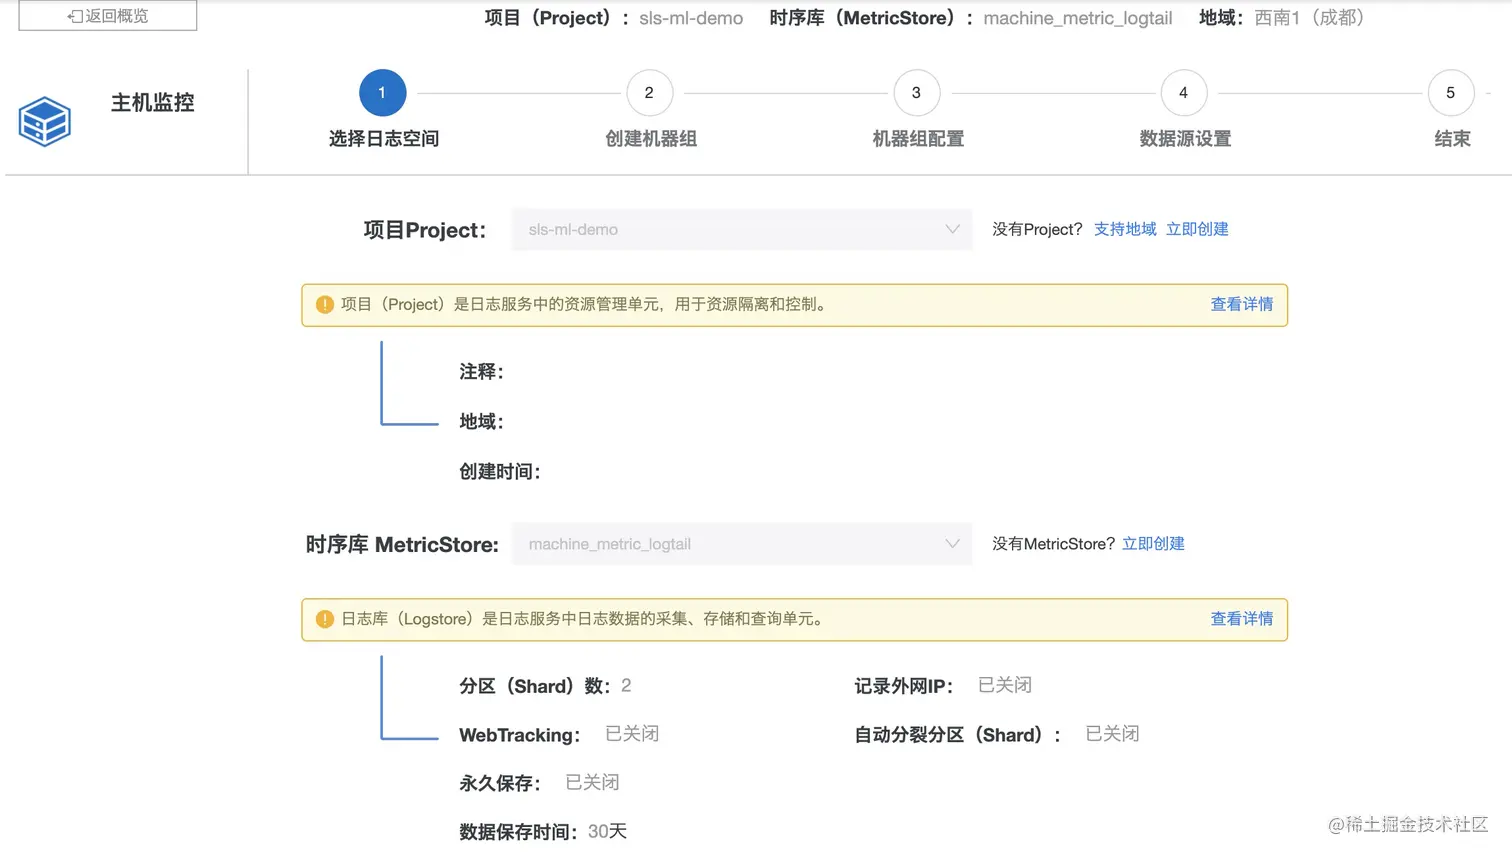Click header MetricStore name machine_metric_logtail

pos(1078,18)
